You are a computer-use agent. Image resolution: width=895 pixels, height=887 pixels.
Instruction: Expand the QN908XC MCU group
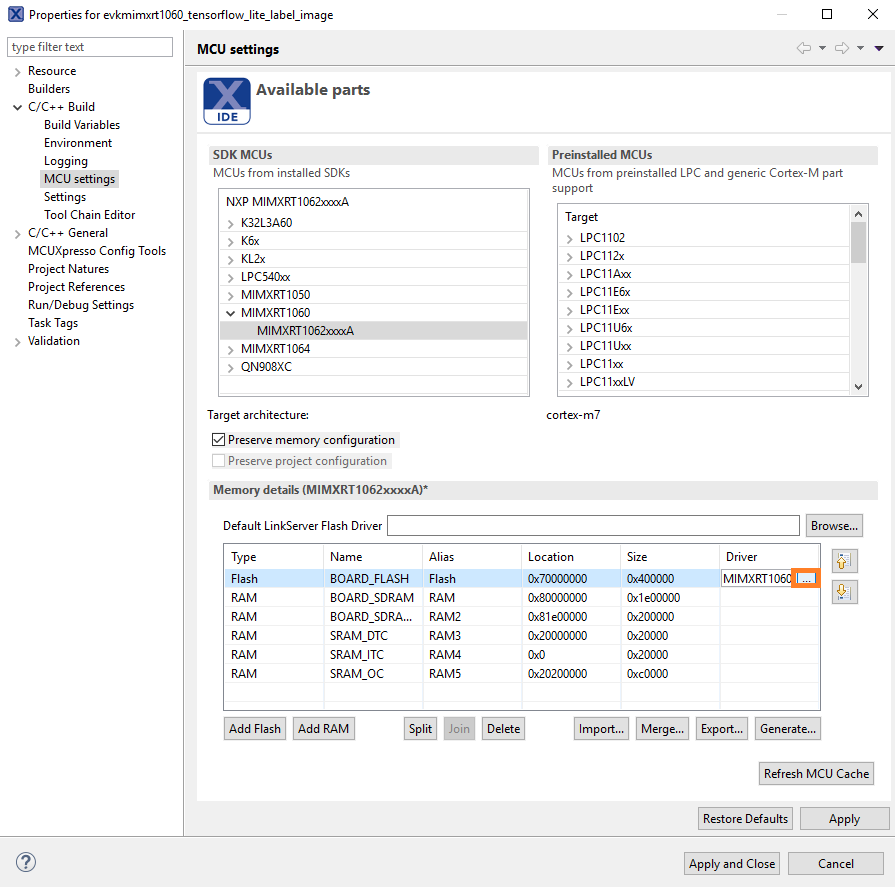click(x=231, y=367)
